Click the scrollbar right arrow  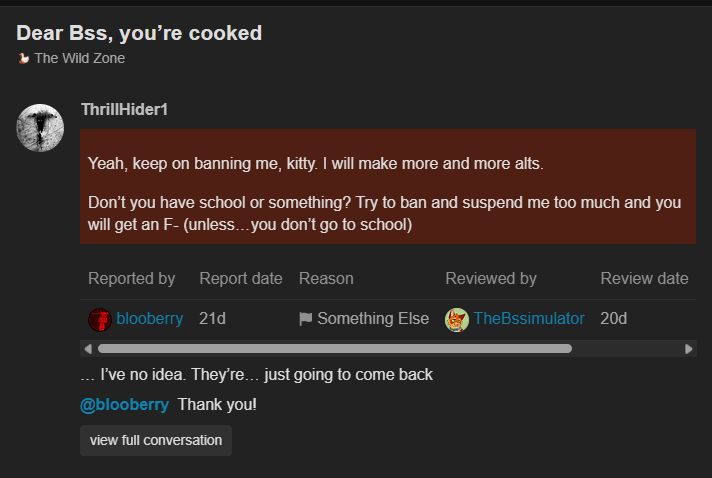tap(688, 349)
